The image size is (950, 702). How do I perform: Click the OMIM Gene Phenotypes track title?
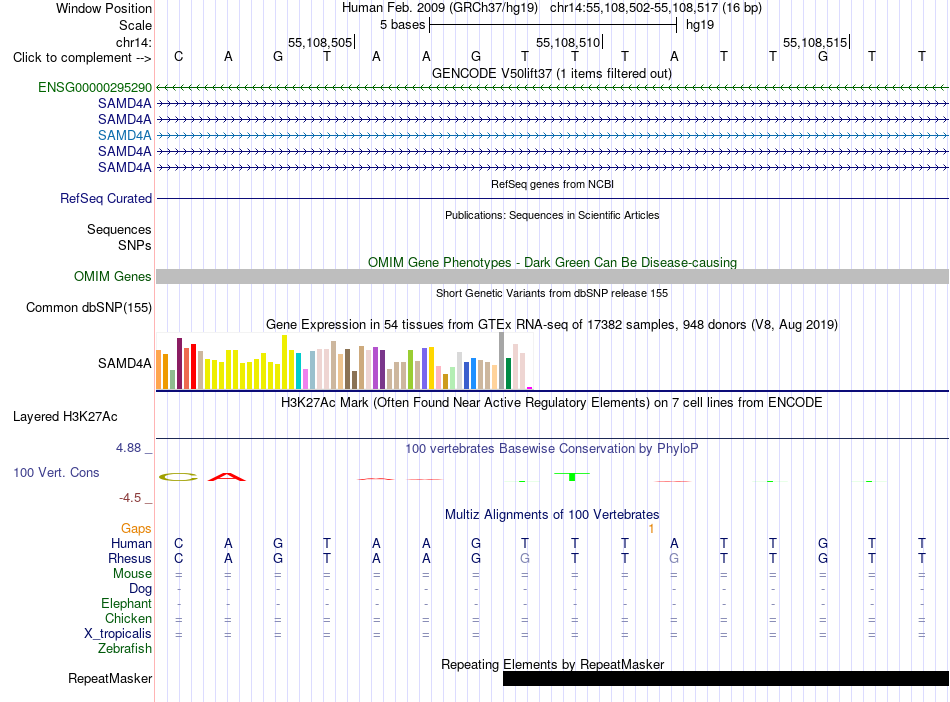pyautogui.click(x=552, y=262)
